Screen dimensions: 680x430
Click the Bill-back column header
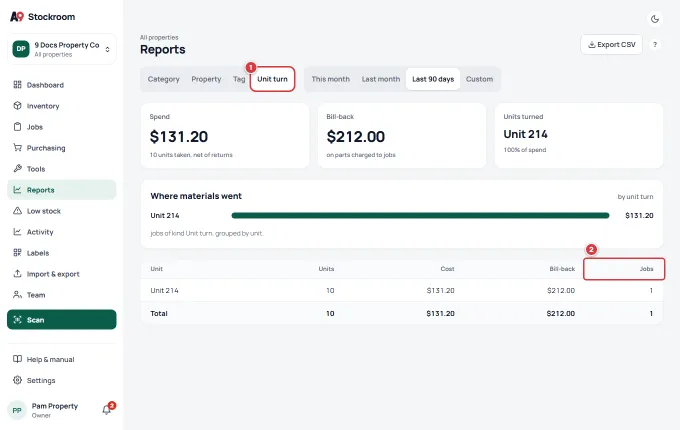coord(562,269)
